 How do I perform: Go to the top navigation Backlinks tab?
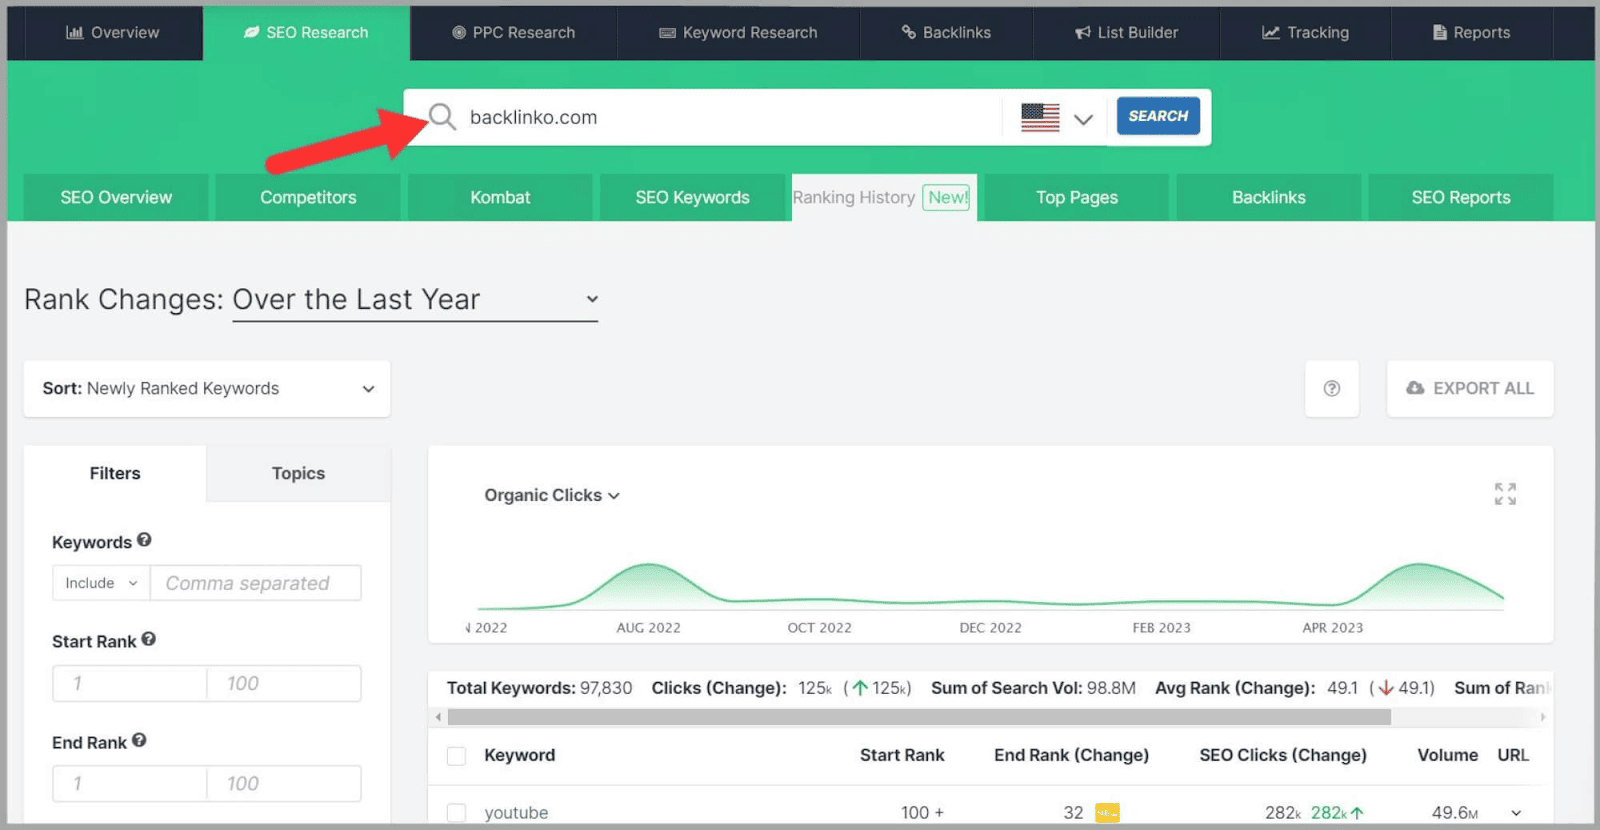click(x=946, y=32)
